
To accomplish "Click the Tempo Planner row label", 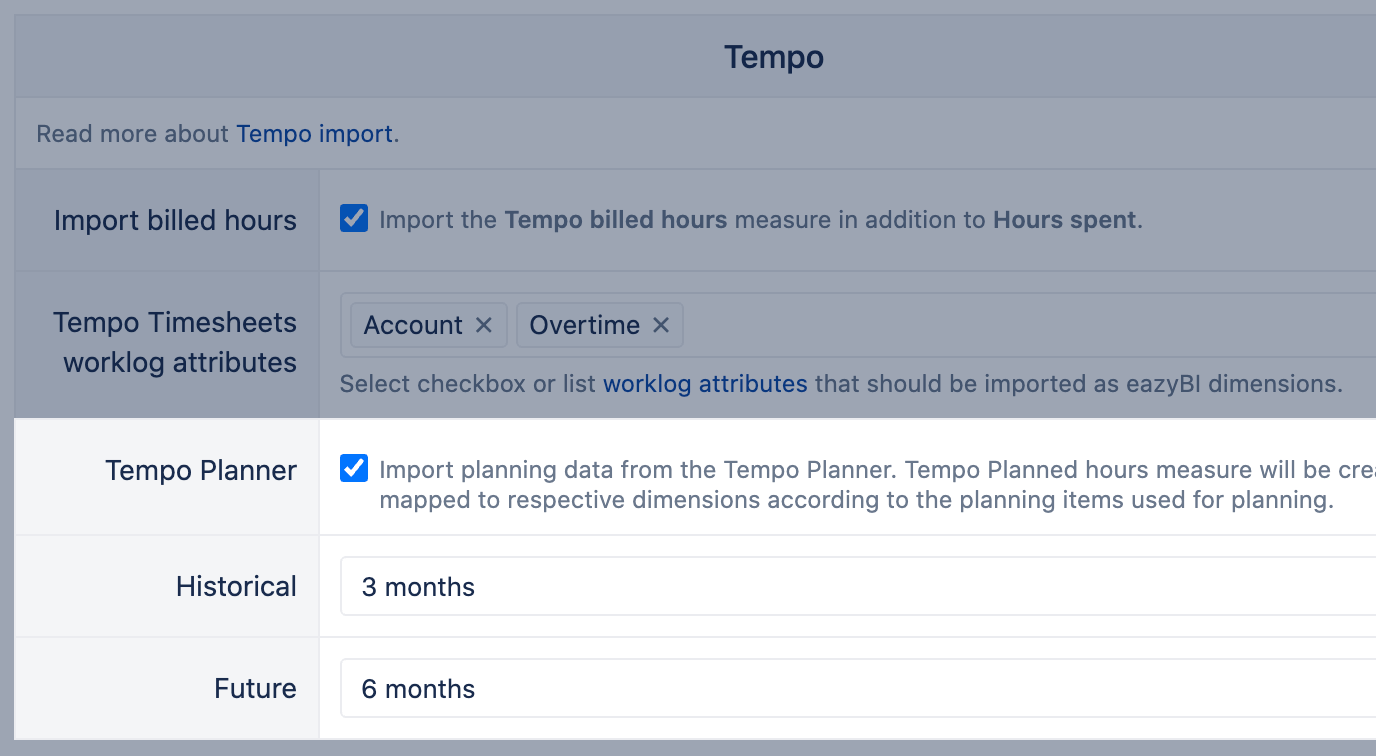I will coord(201,470).
